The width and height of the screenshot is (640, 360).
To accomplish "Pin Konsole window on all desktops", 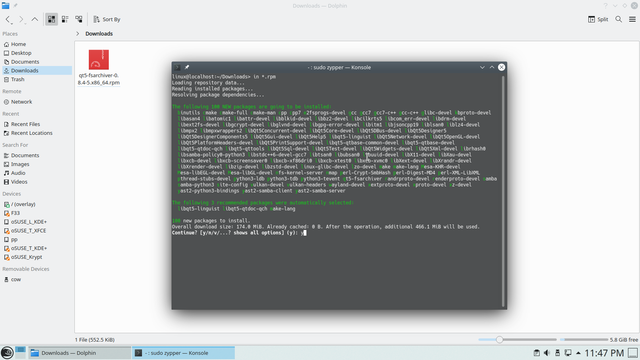I will [187, 67].
